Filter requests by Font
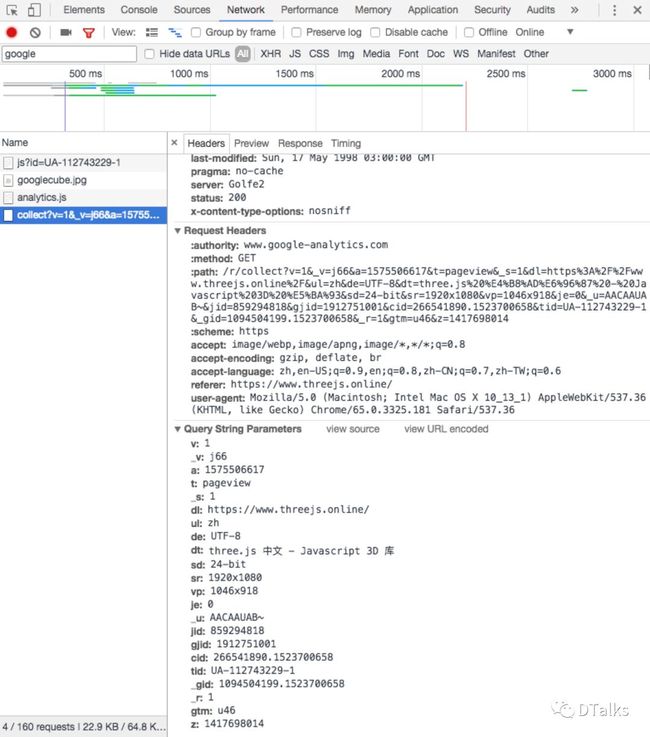Viewport: 650px width, 737px height. 408,54
